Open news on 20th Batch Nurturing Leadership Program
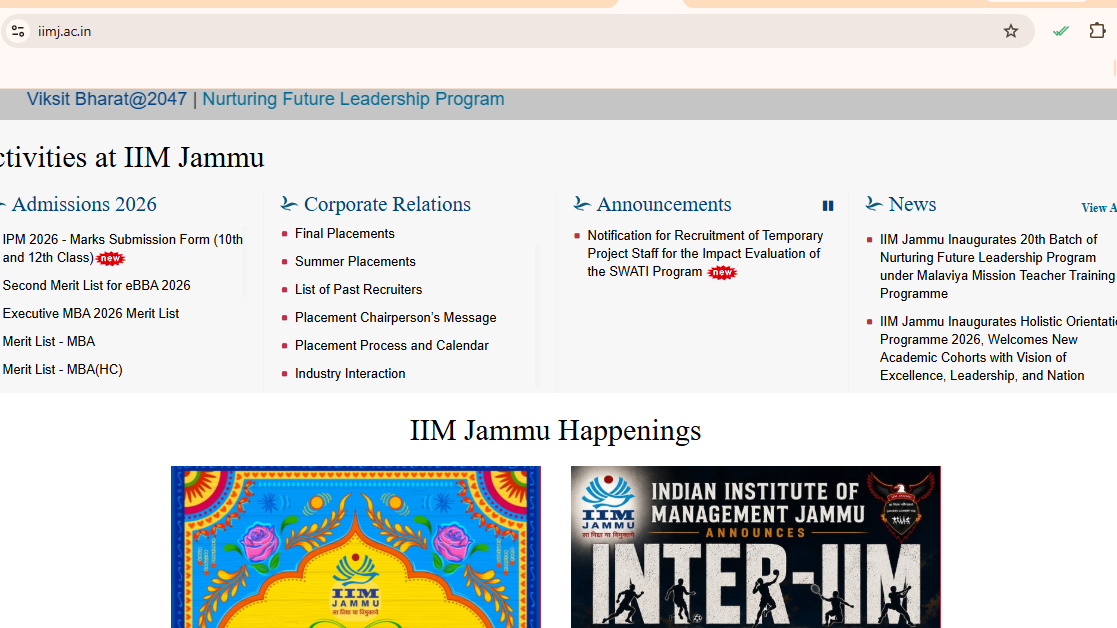Viewport: 1117px width, 628px height. point(997,266)
